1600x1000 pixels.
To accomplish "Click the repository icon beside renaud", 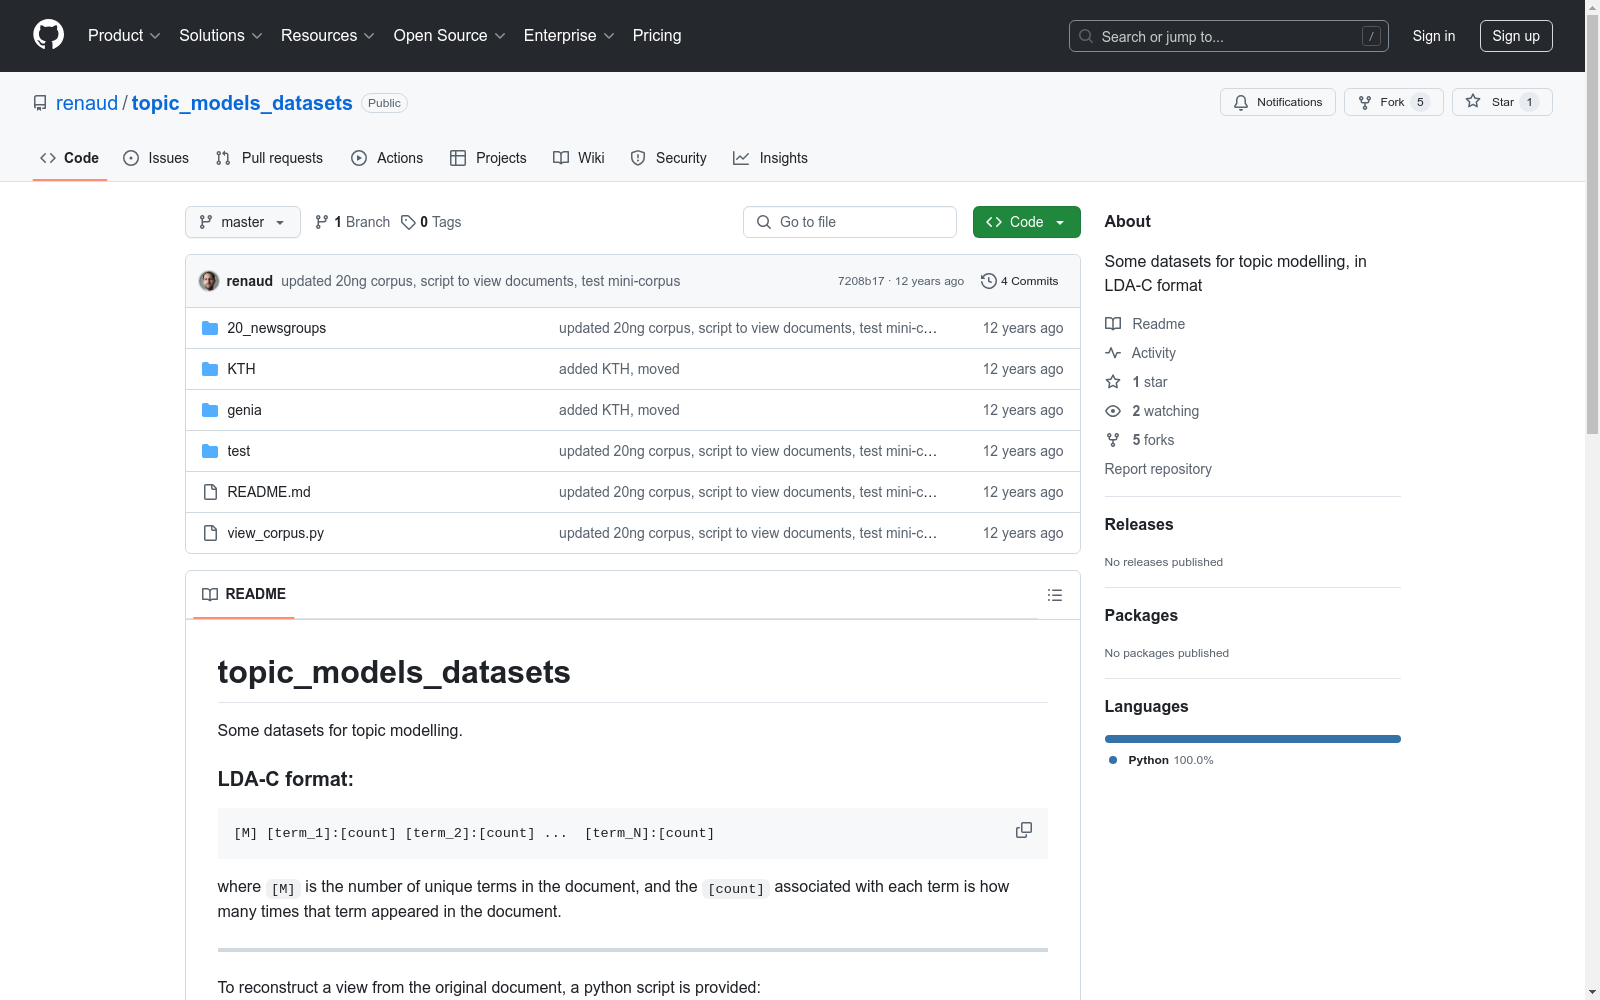I will pyautogui.click(x=40, y=103).
